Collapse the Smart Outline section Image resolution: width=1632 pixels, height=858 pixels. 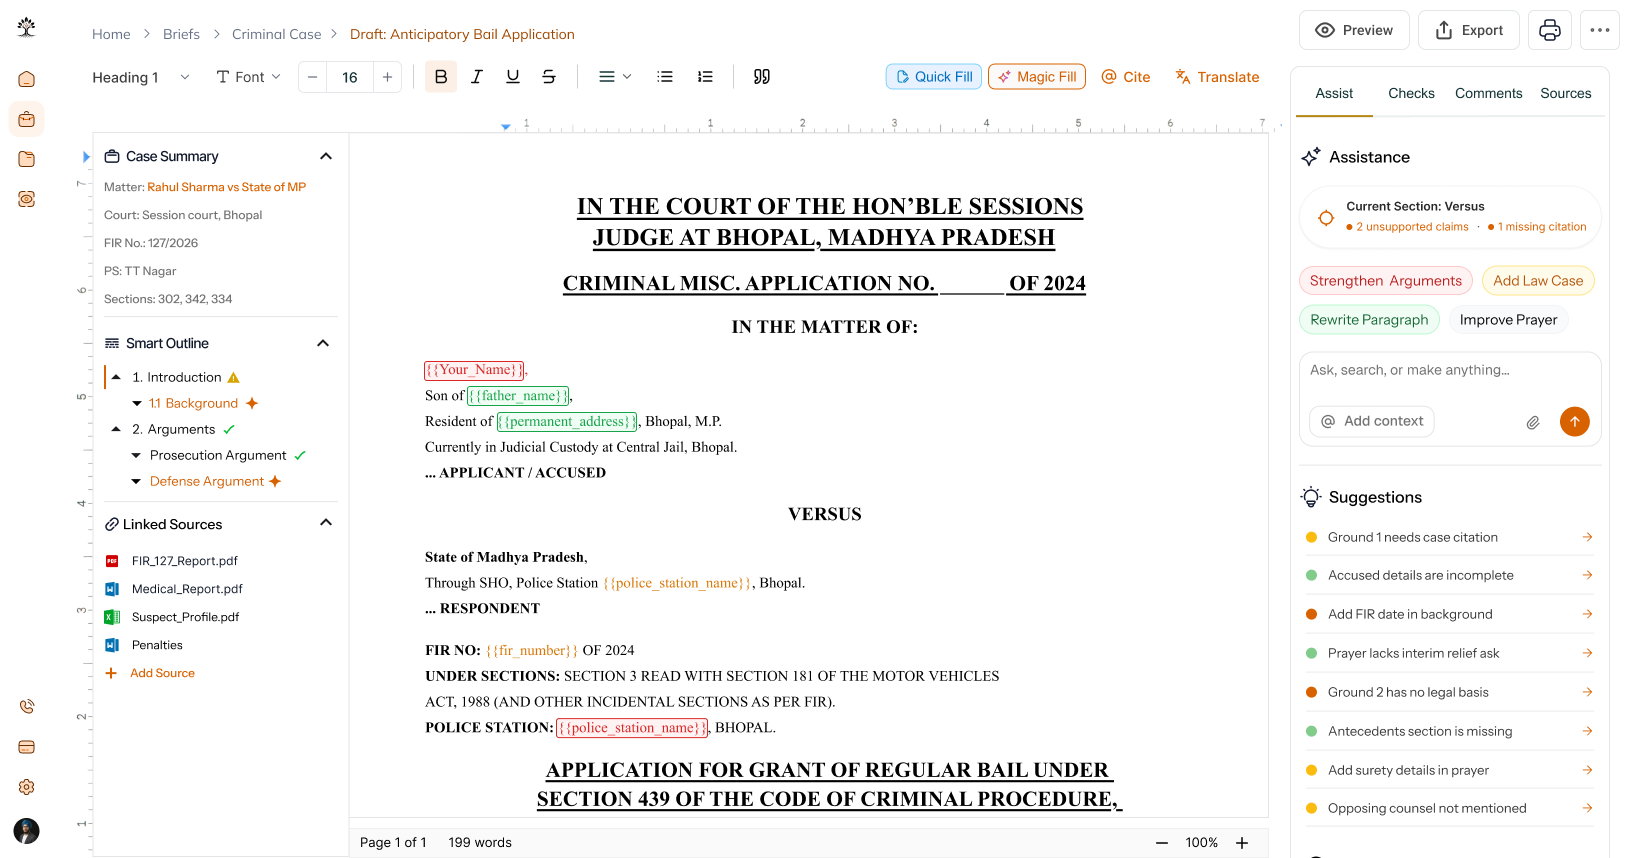click(323, 343)
